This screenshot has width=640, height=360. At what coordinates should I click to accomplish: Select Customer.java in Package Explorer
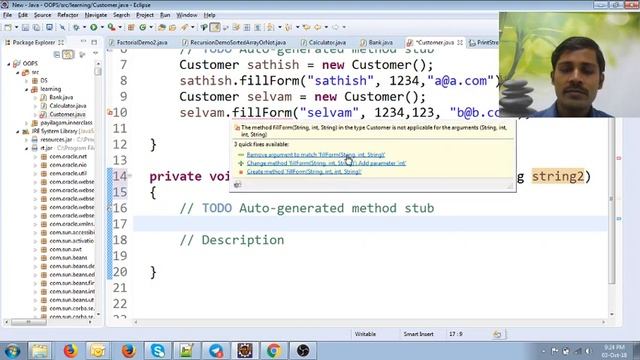[x=67, y=114]
